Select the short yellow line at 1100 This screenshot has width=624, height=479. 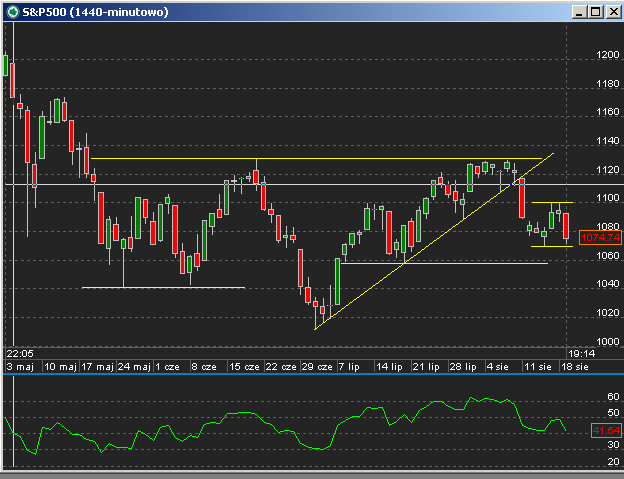(552, 203)
